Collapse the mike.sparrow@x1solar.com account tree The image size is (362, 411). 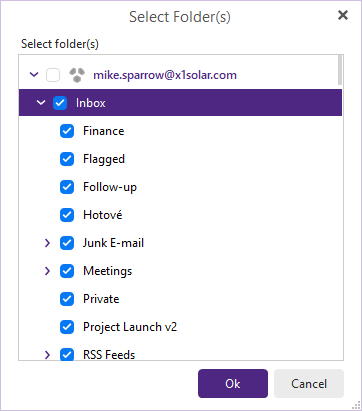click(34, 75)
